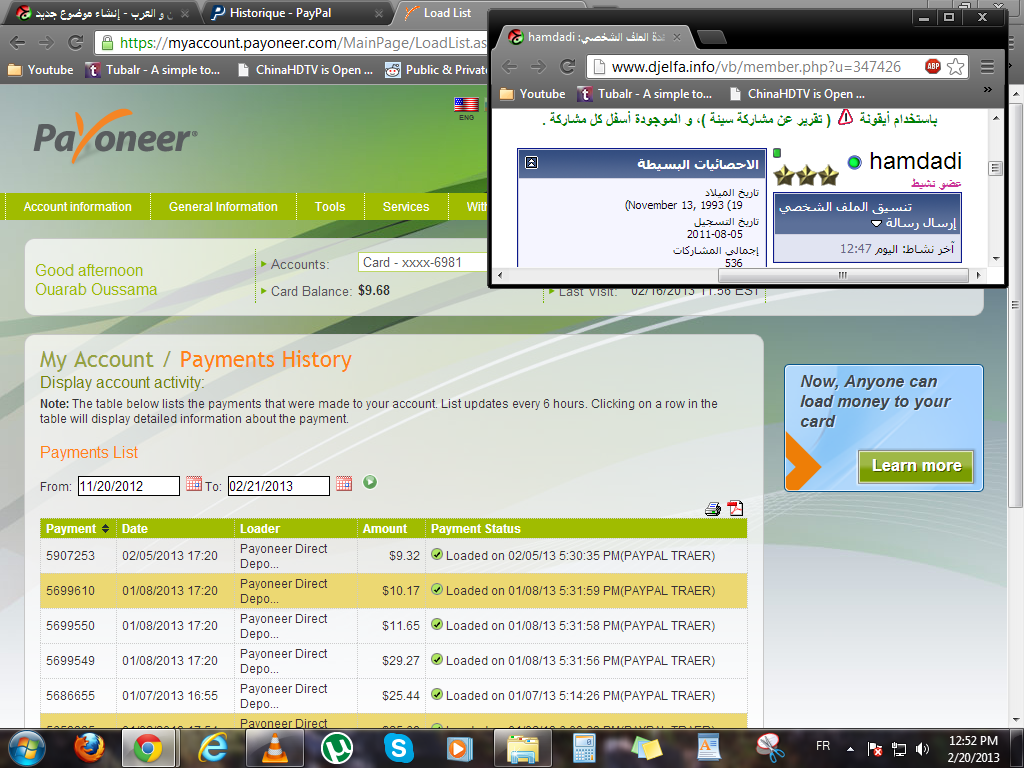
Task: Open the Tubalr bookmark in front window
Action: 645,93
